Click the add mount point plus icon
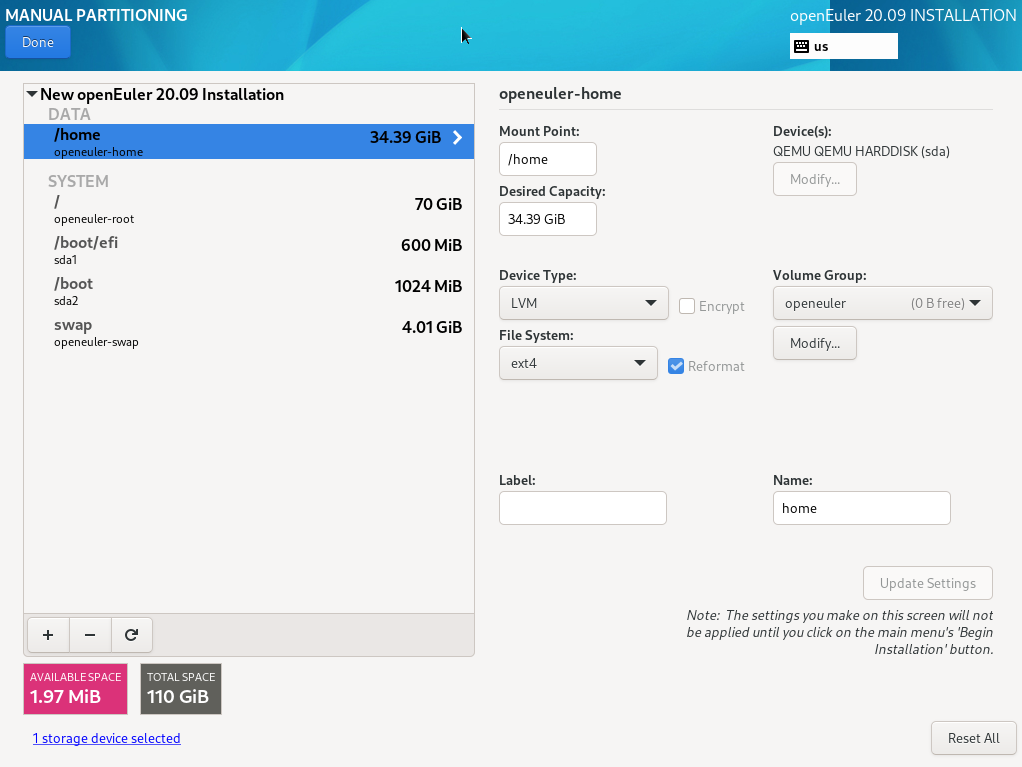The height and width of the screenshot is (767, 1022). coord(48,634)
